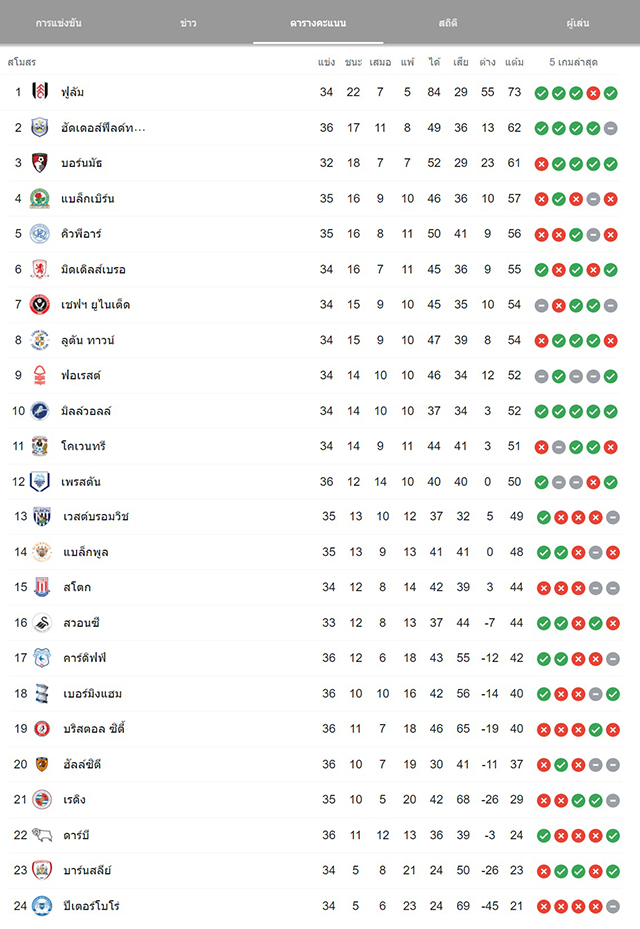Screen dimensions: 640x929
Task: Click the Blackburn Rovers crest icon
Action: [x=40, y=198]
